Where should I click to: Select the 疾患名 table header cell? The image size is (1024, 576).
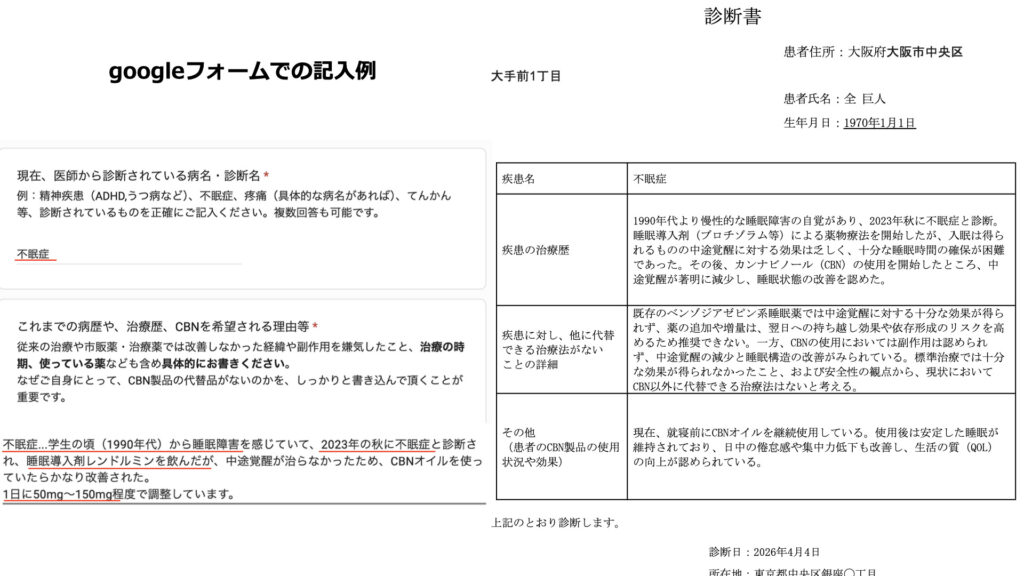pyautogui.click(x=519, y=178)
